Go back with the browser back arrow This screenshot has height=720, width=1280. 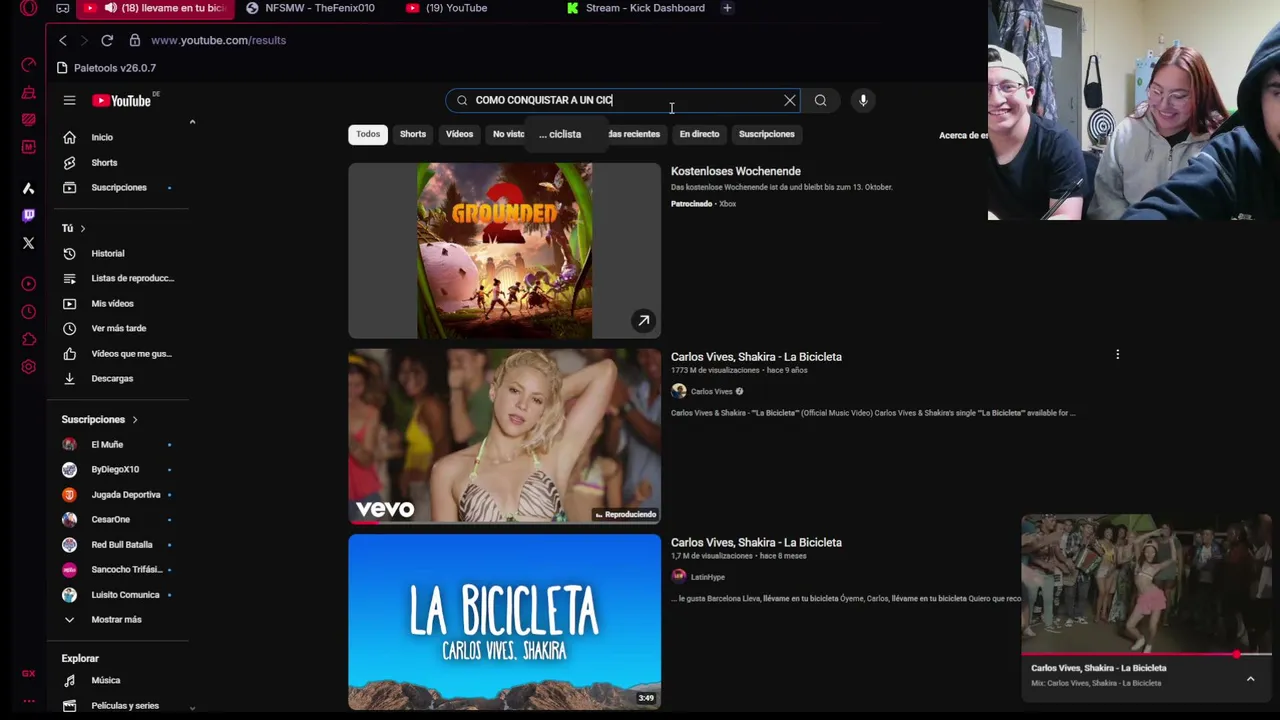63,40
